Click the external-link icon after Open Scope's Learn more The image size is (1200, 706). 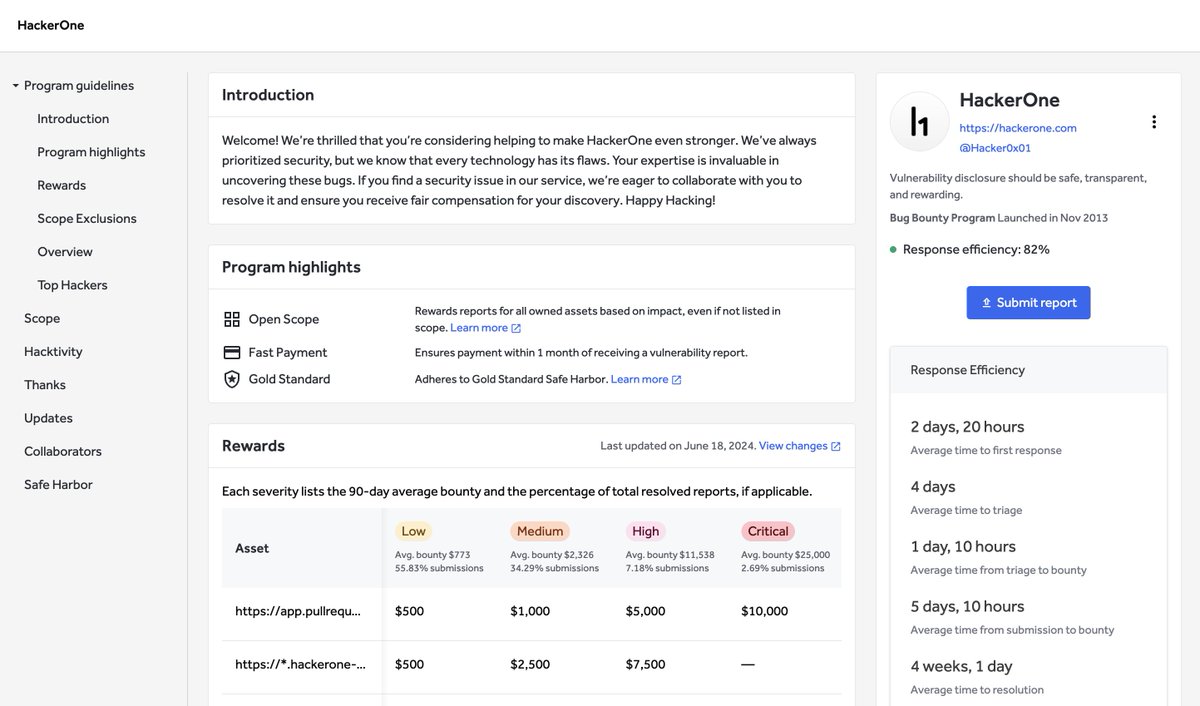point(514,327)
